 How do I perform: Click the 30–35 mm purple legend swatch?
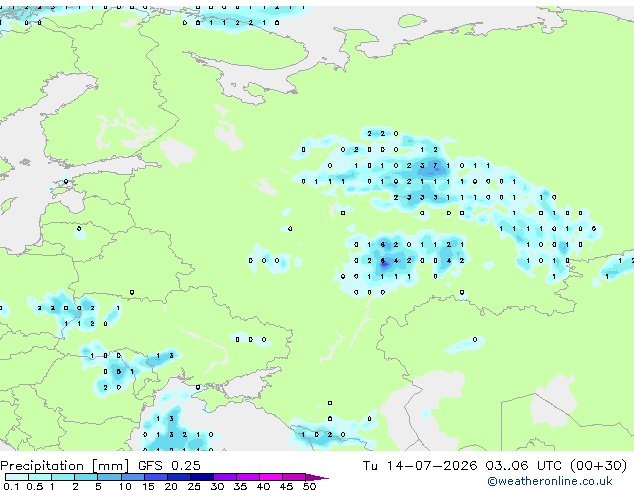(224, 477)
